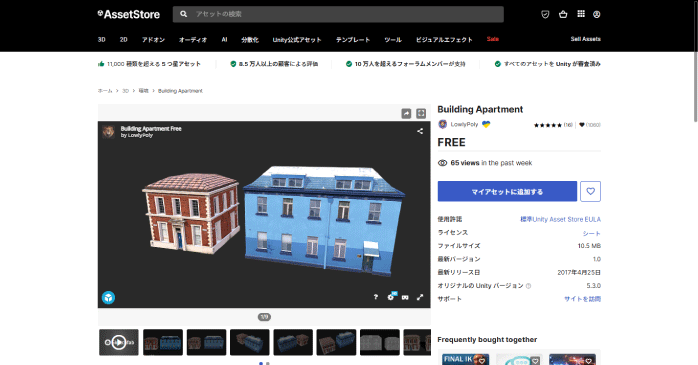Open the AI category menu
Image resolution: width=698 pixels, height=365 pixels.
click(224, 40)
